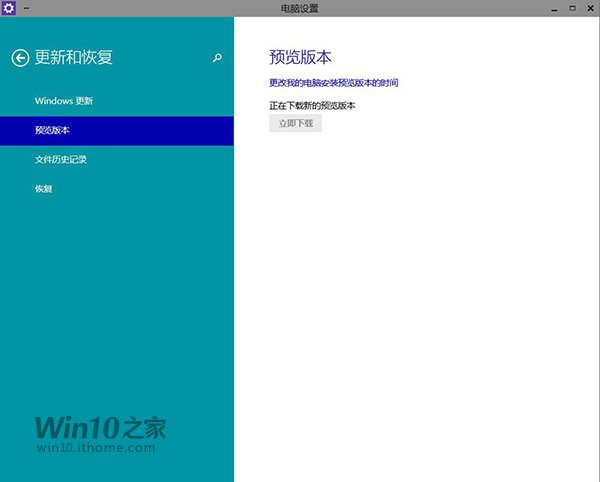Select 预览版本 in the sidebar
The image size is (600, 482).
pos(117,130)
